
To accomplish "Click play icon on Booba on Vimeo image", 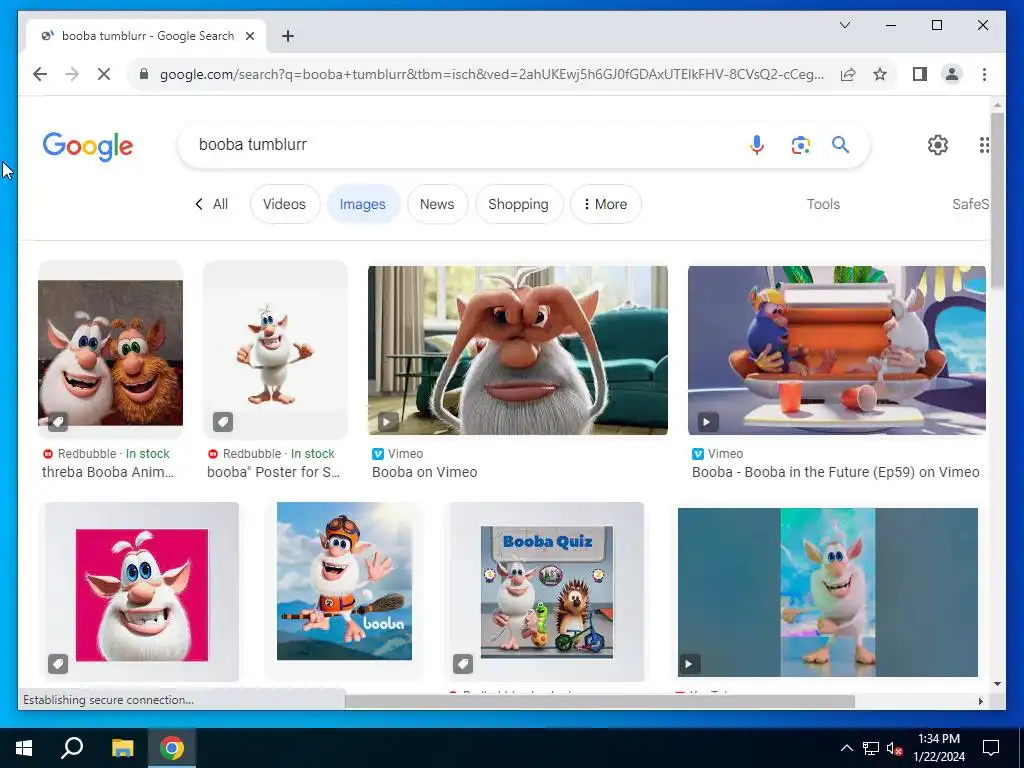I will click(x=387, y=422).
